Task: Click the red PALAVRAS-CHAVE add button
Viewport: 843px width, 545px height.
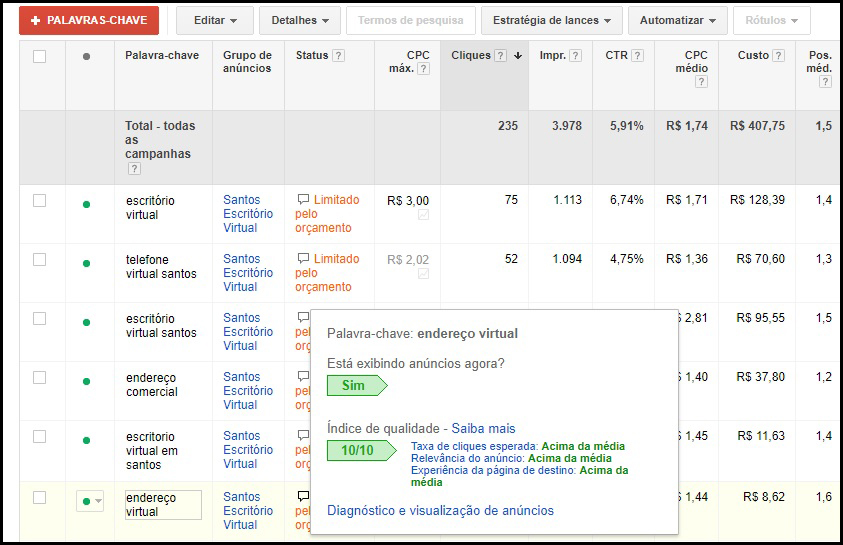Action: 89,20
